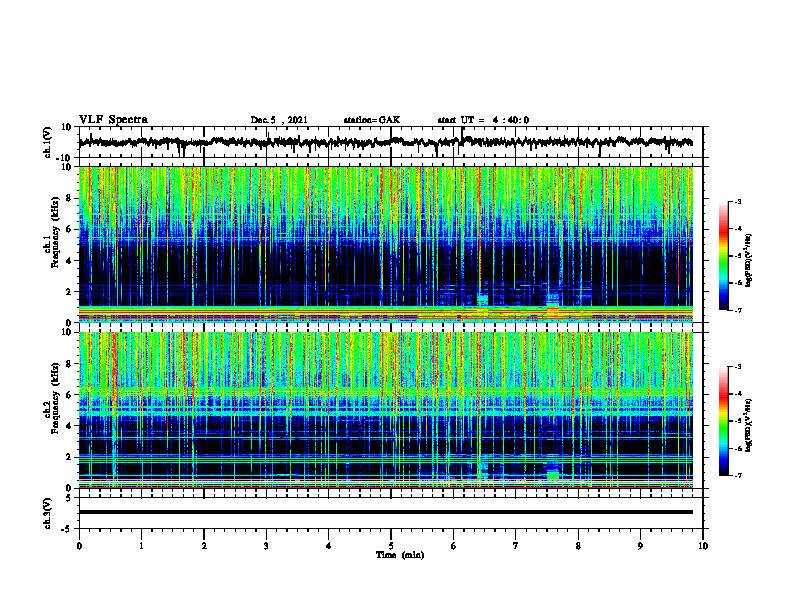Click time axis tick label "0"
Viewport: 792px width, 612px height.
[79, 546]
